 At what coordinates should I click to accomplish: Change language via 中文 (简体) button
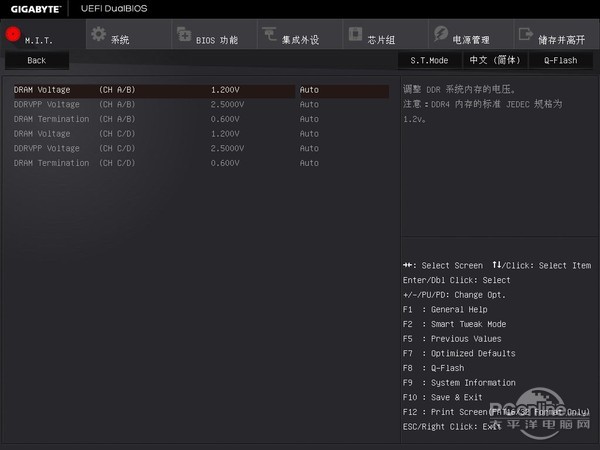[495, 60]
